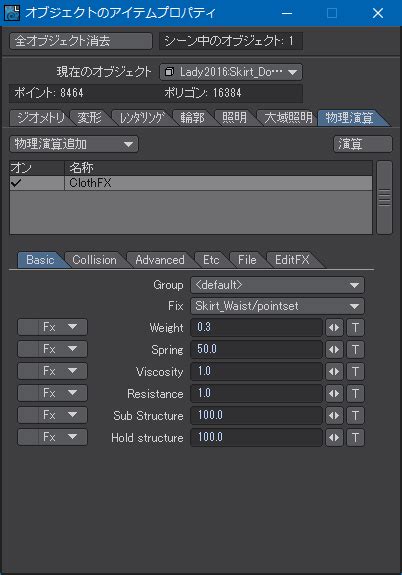
Task: Click the Viscosity value field 1.0
Action: tap(256, 371)
